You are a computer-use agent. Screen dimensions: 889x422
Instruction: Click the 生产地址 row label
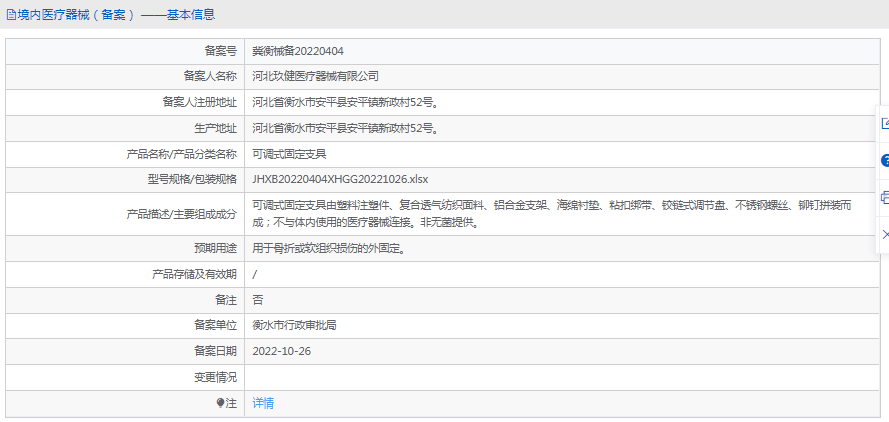click(215, 128)
